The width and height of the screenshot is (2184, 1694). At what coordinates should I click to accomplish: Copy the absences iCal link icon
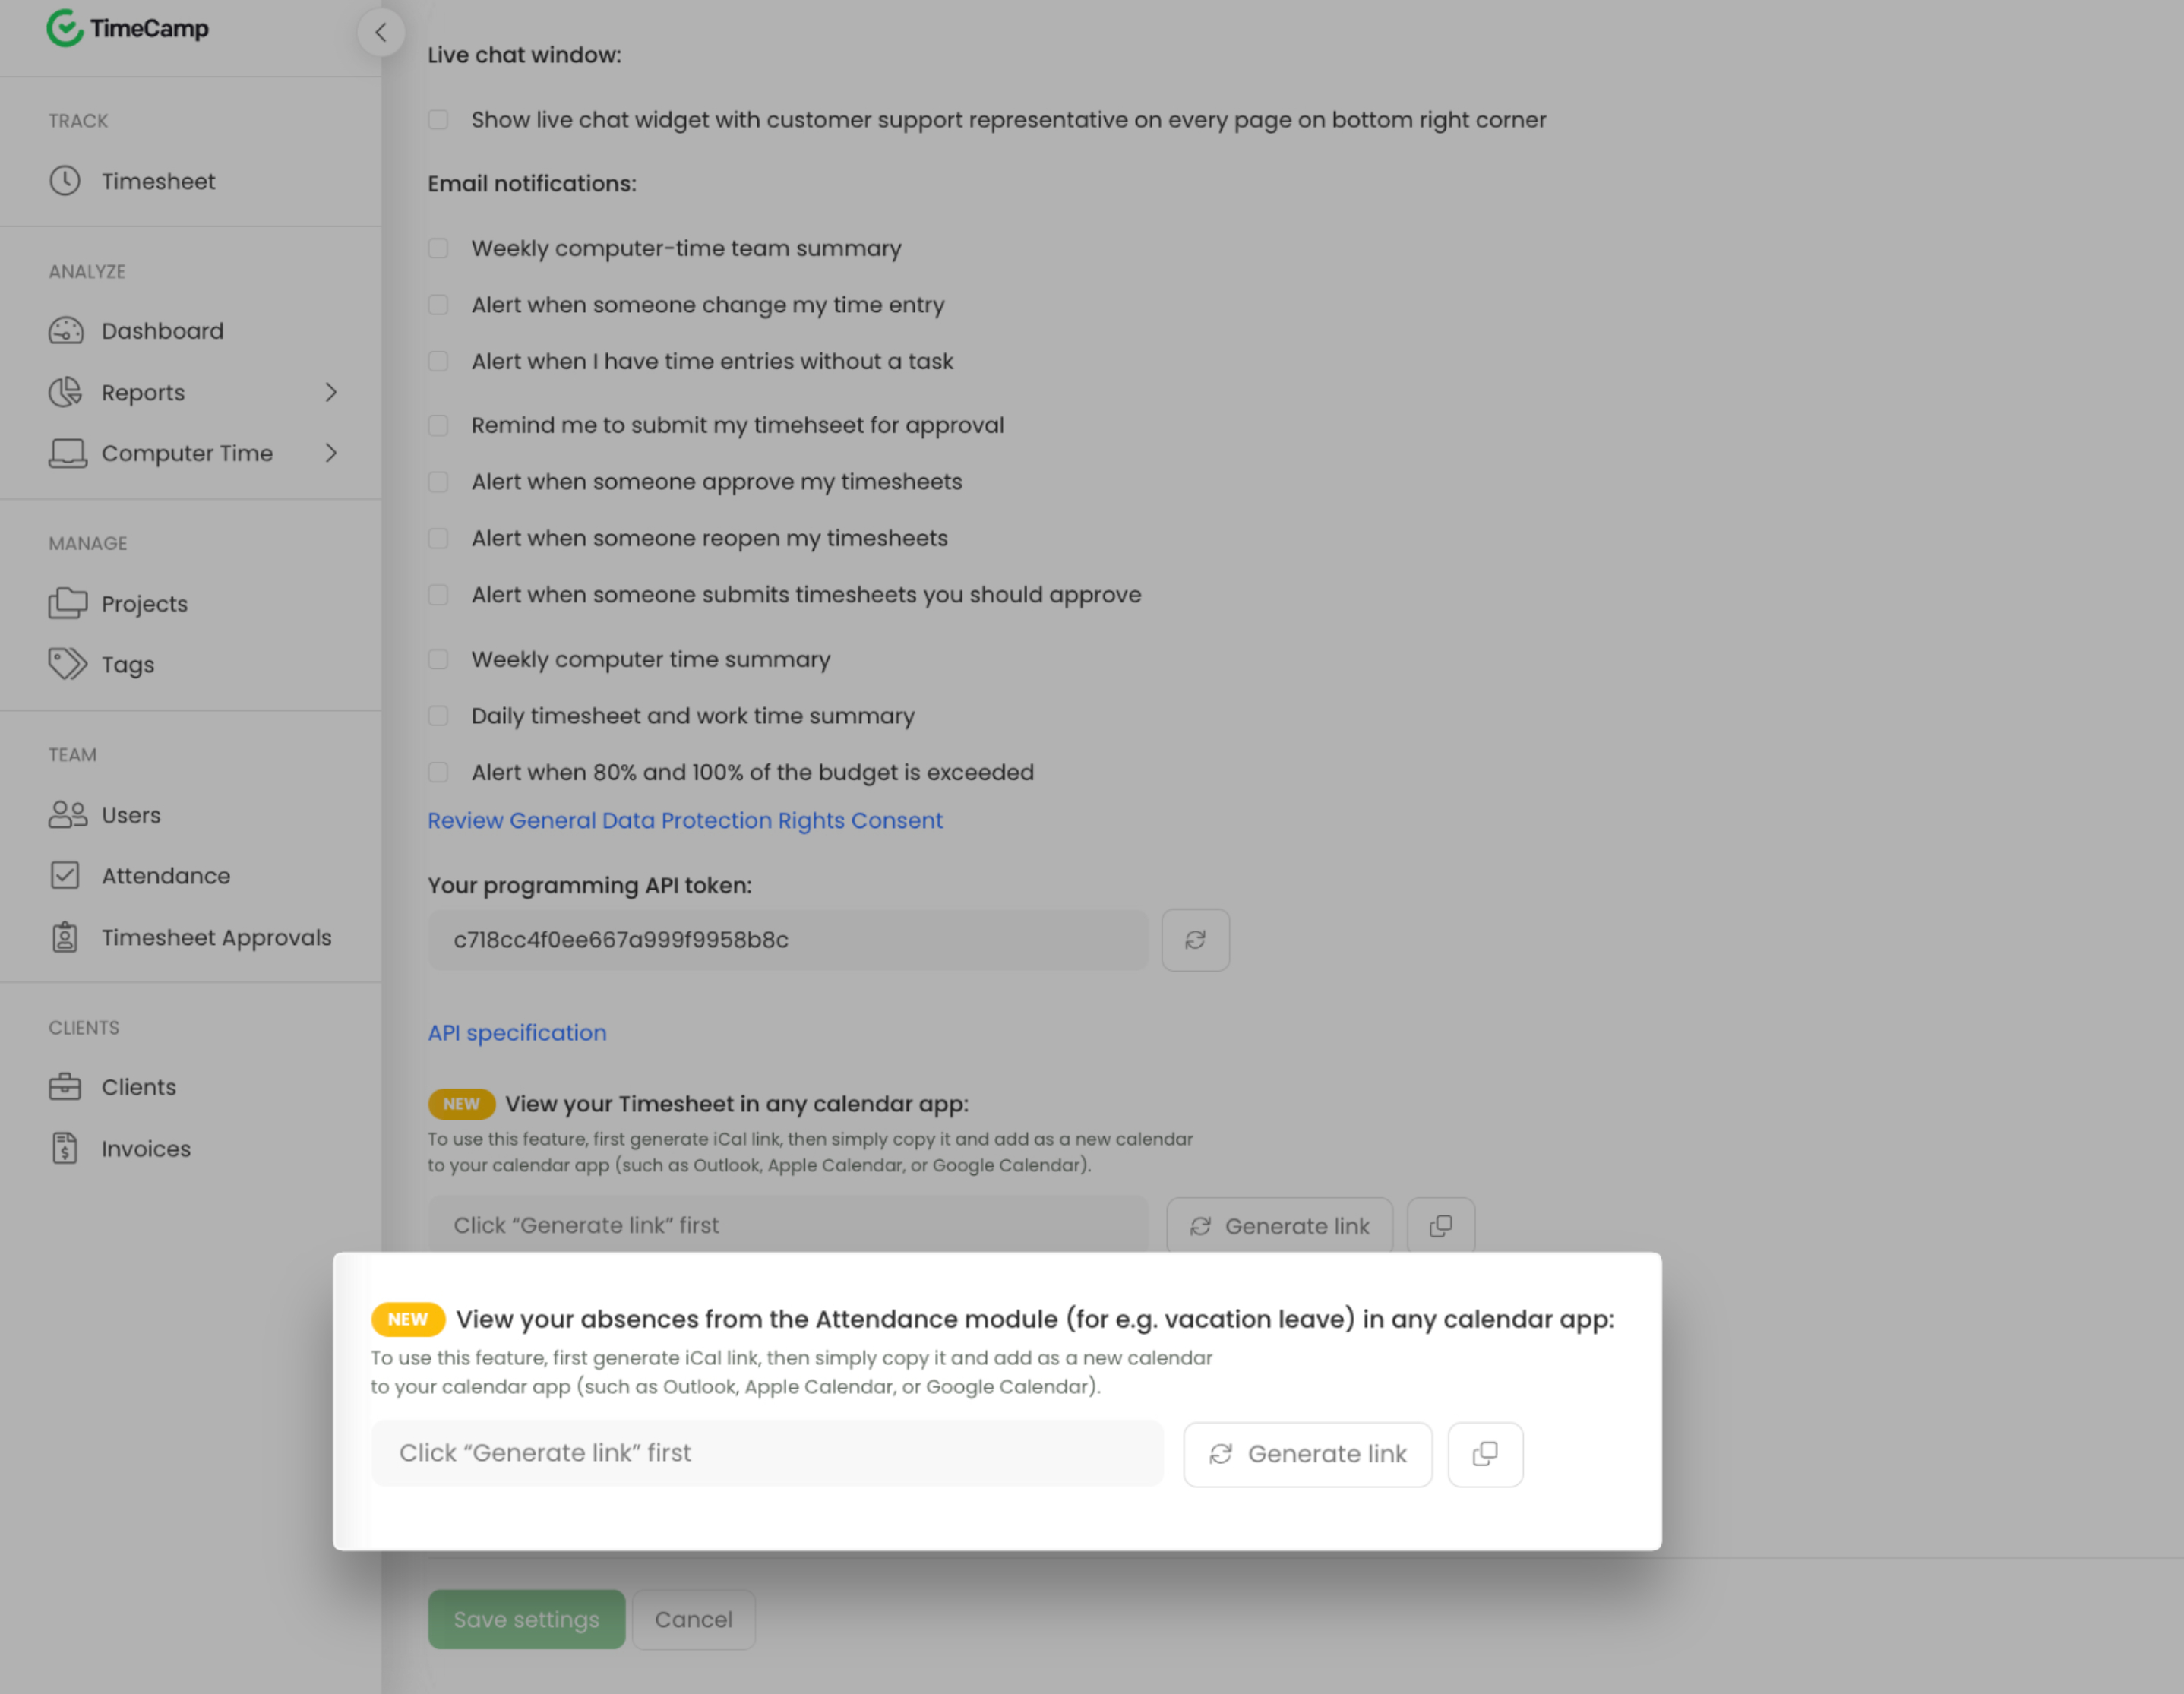[x=1485, y=1454]
